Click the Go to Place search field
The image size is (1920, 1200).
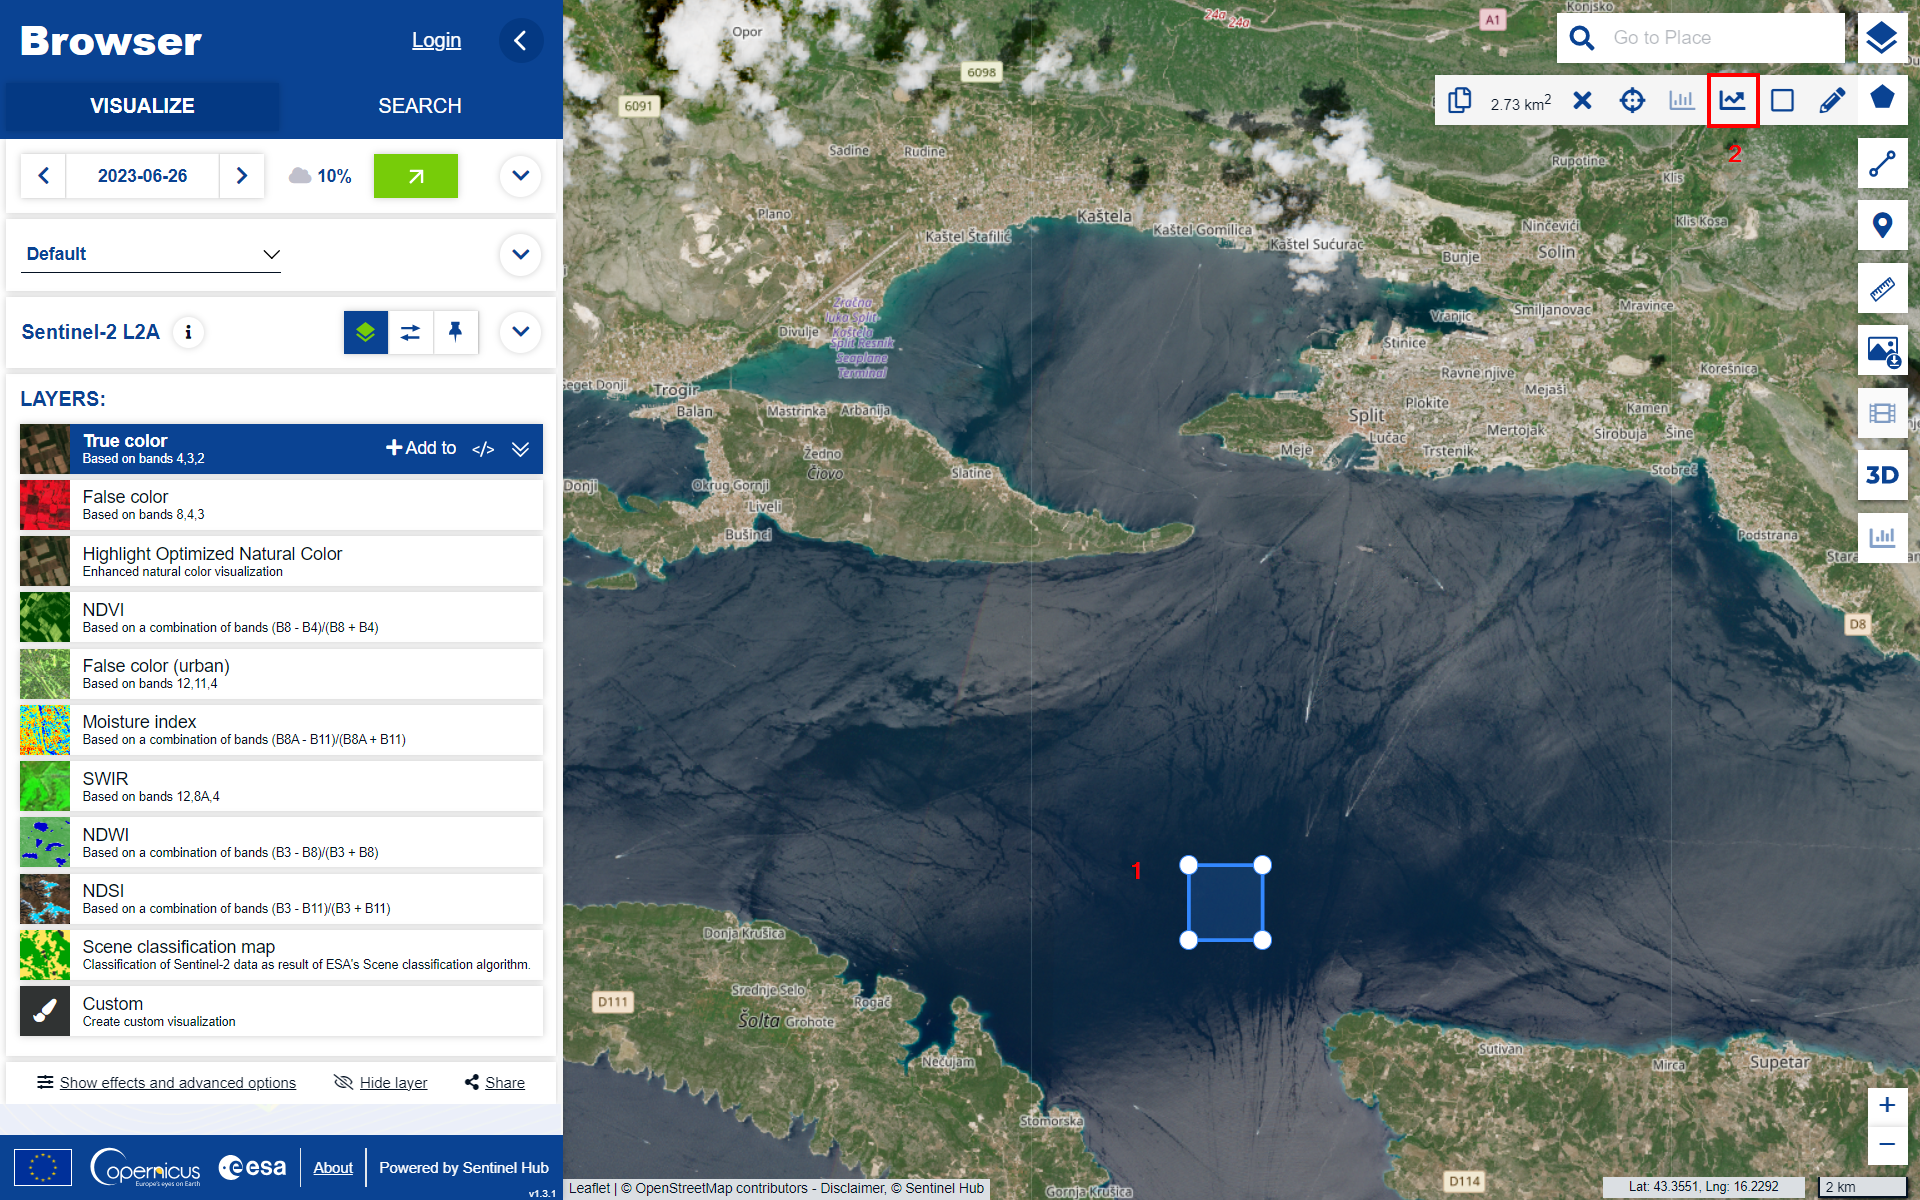tap(1720, 38)
